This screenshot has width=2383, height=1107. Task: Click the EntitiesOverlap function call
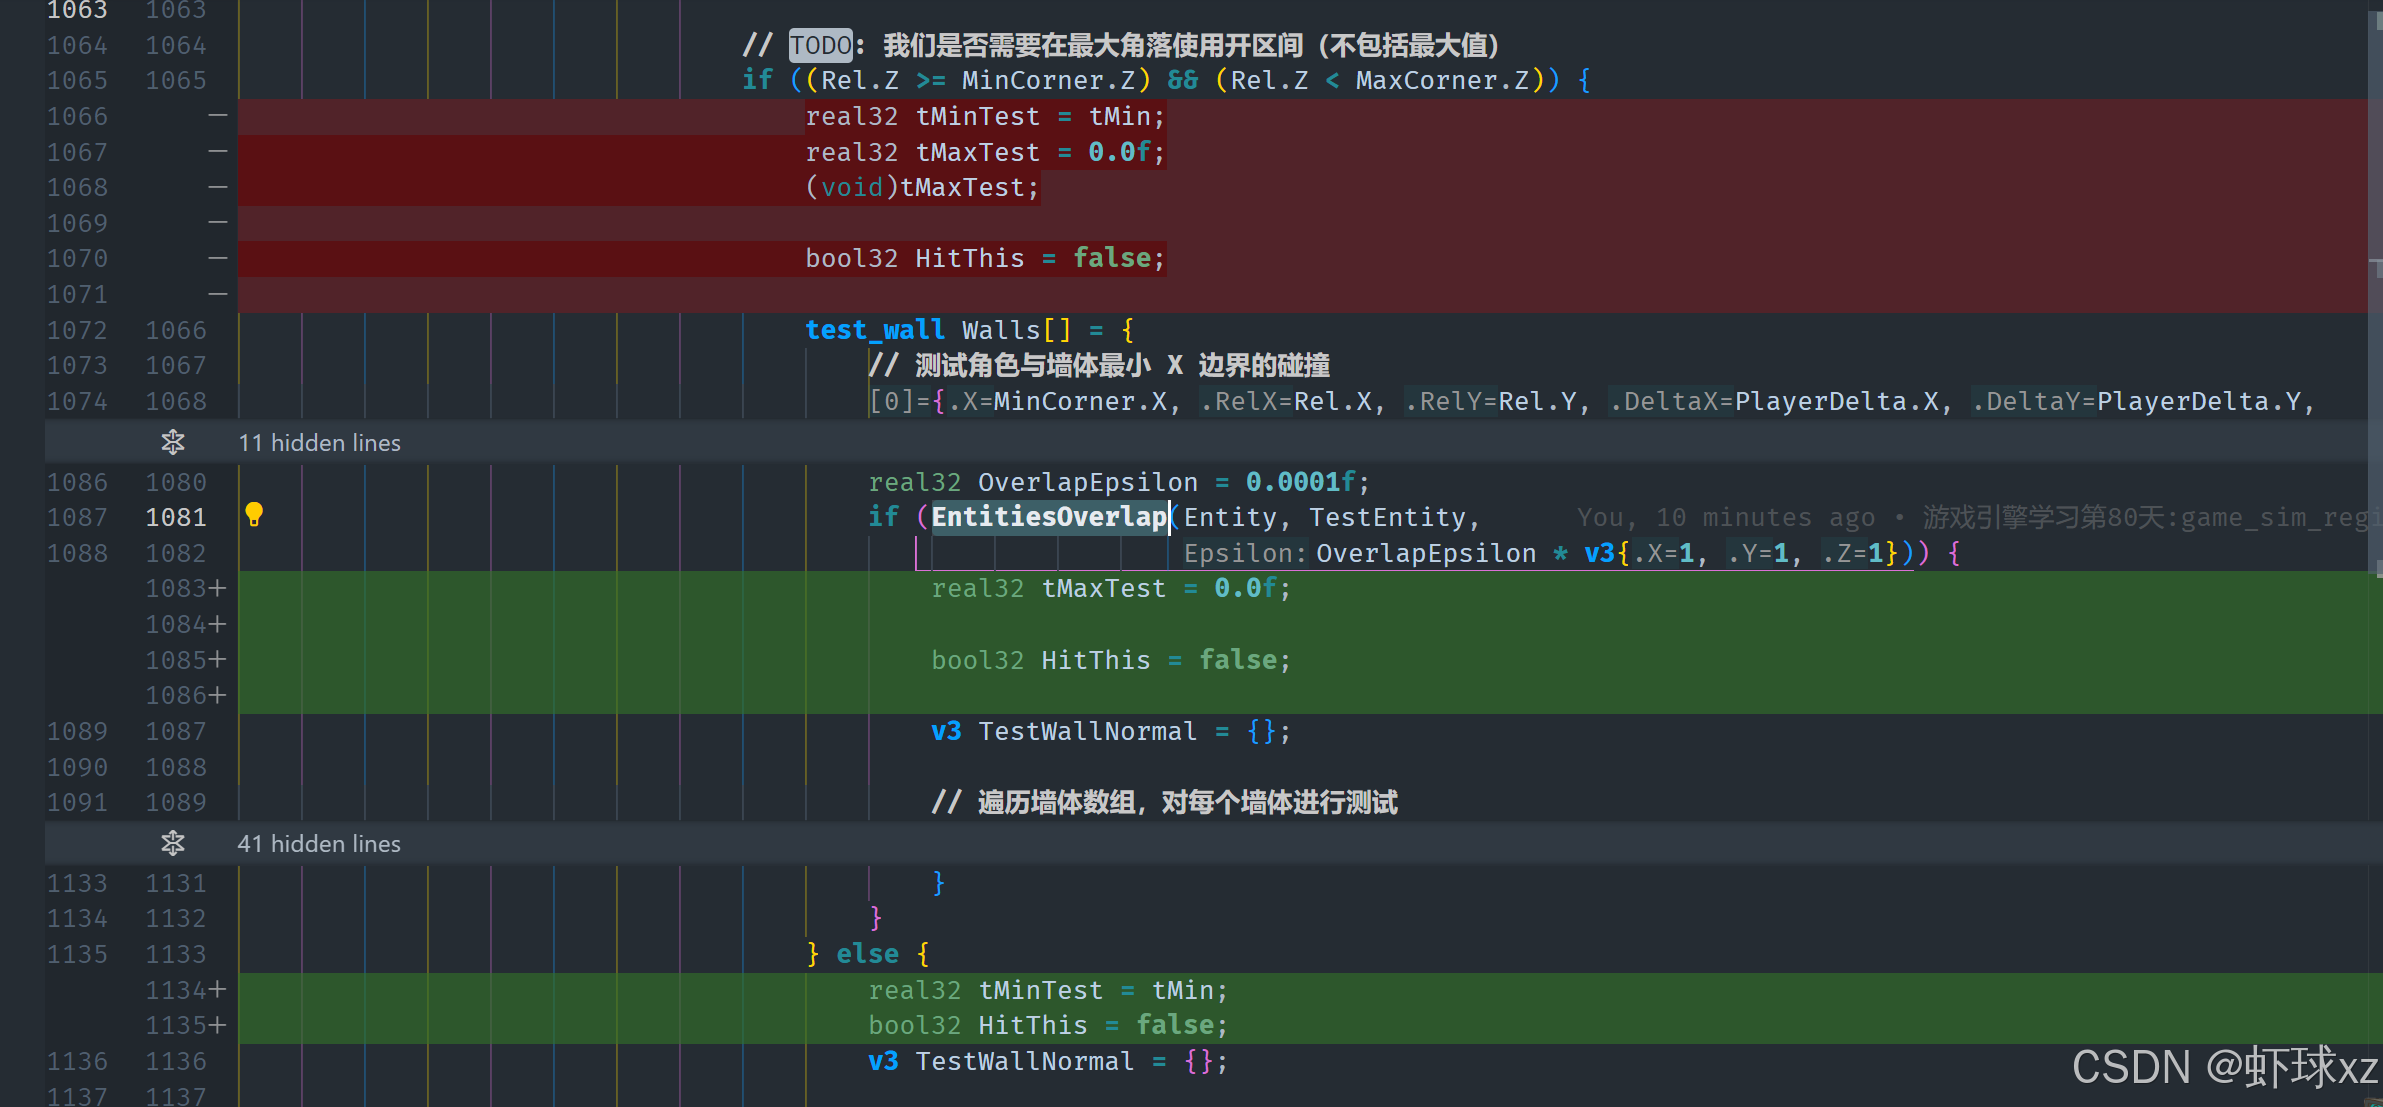1049,517
